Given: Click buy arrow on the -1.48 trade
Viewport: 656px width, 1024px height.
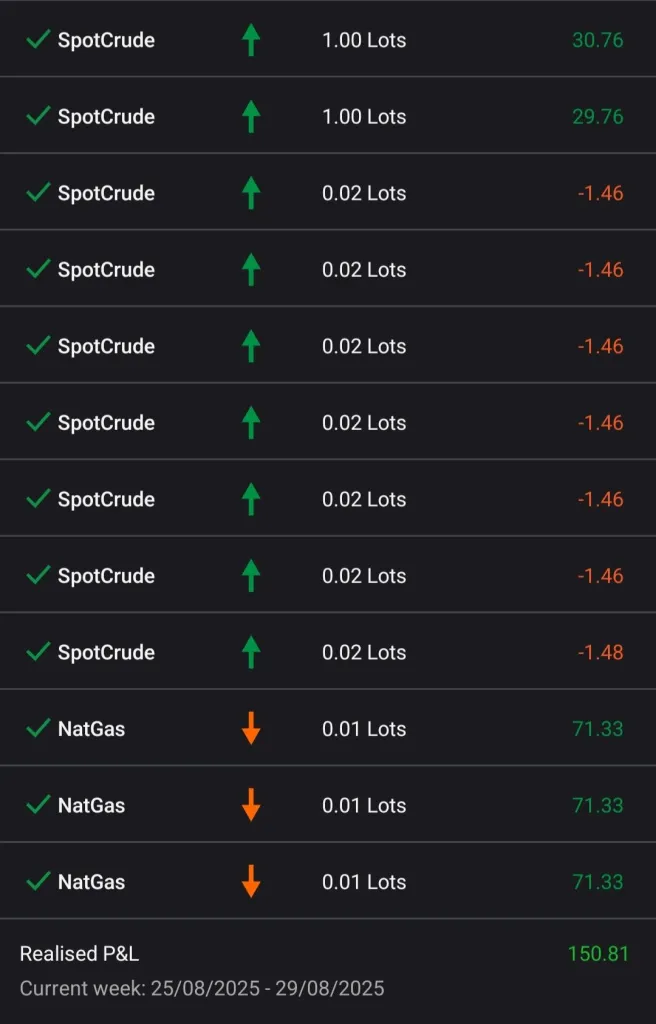Looking at the screenshot, I should pos(251,652).
